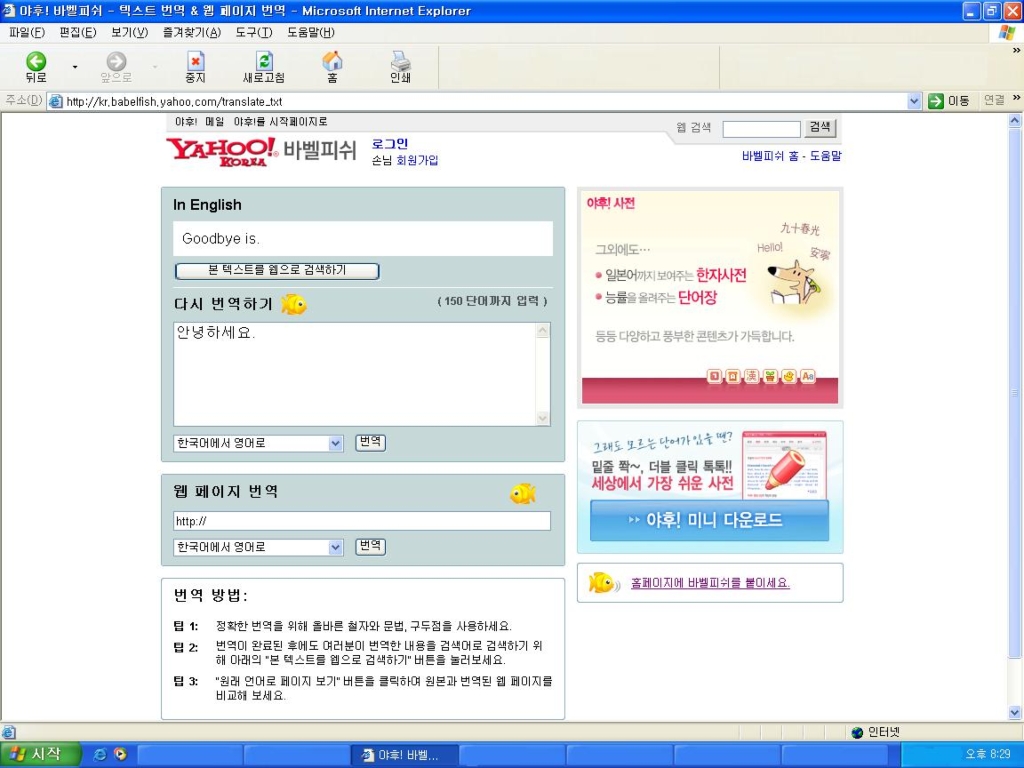Click the 회원가입 link
Viewport: 1024px width, 768px height.
tap(417, 160)
